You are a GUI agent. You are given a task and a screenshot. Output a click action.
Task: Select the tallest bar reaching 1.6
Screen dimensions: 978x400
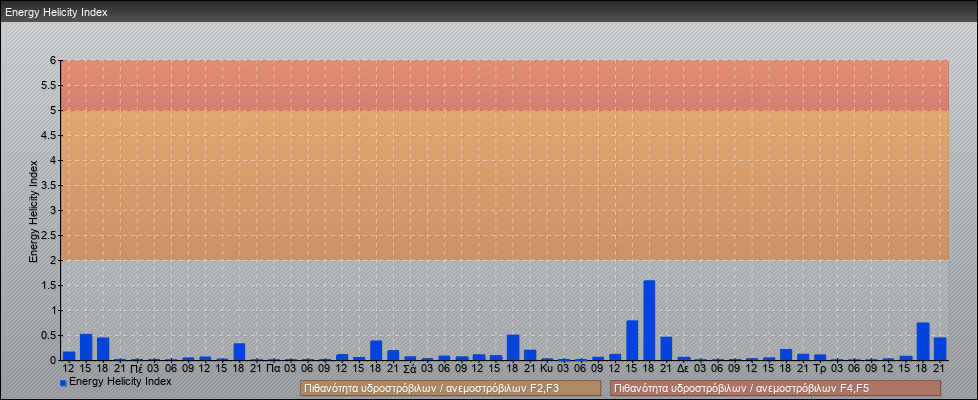(649, 320)
